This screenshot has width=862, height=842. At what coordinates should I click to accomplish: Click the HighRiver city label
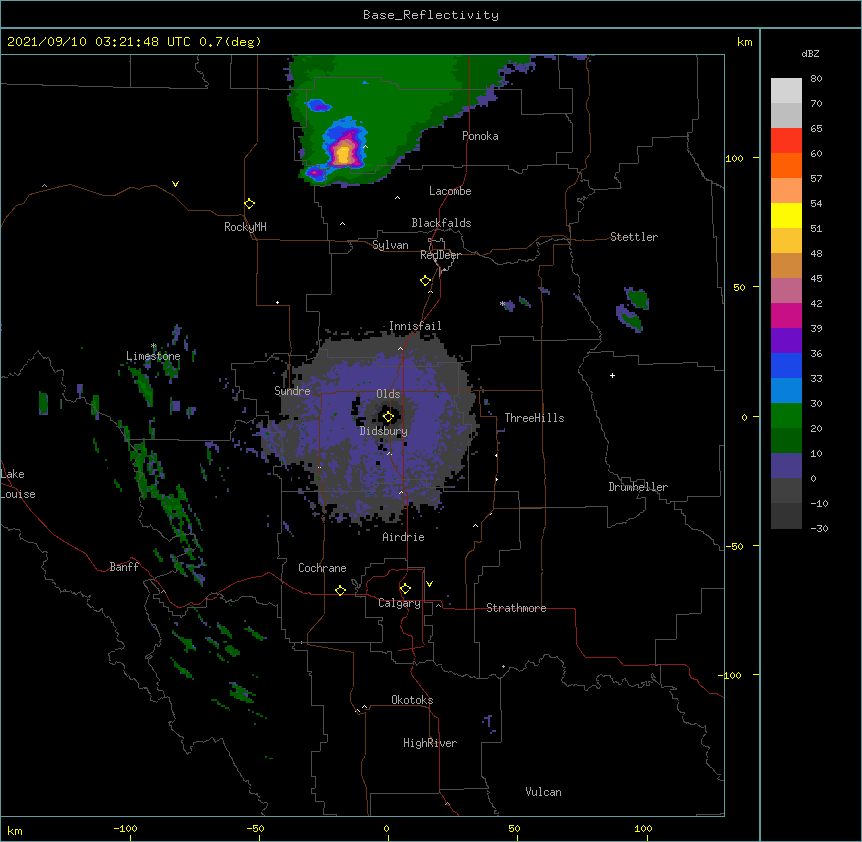pos(430,743)
